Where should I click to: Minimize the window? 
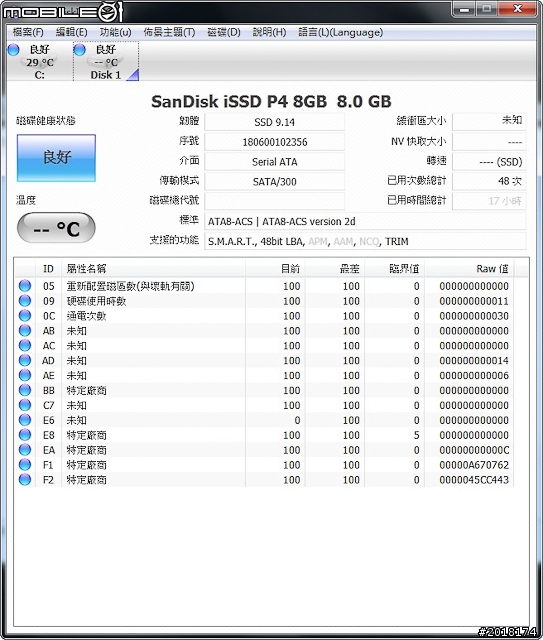[464, 9]
